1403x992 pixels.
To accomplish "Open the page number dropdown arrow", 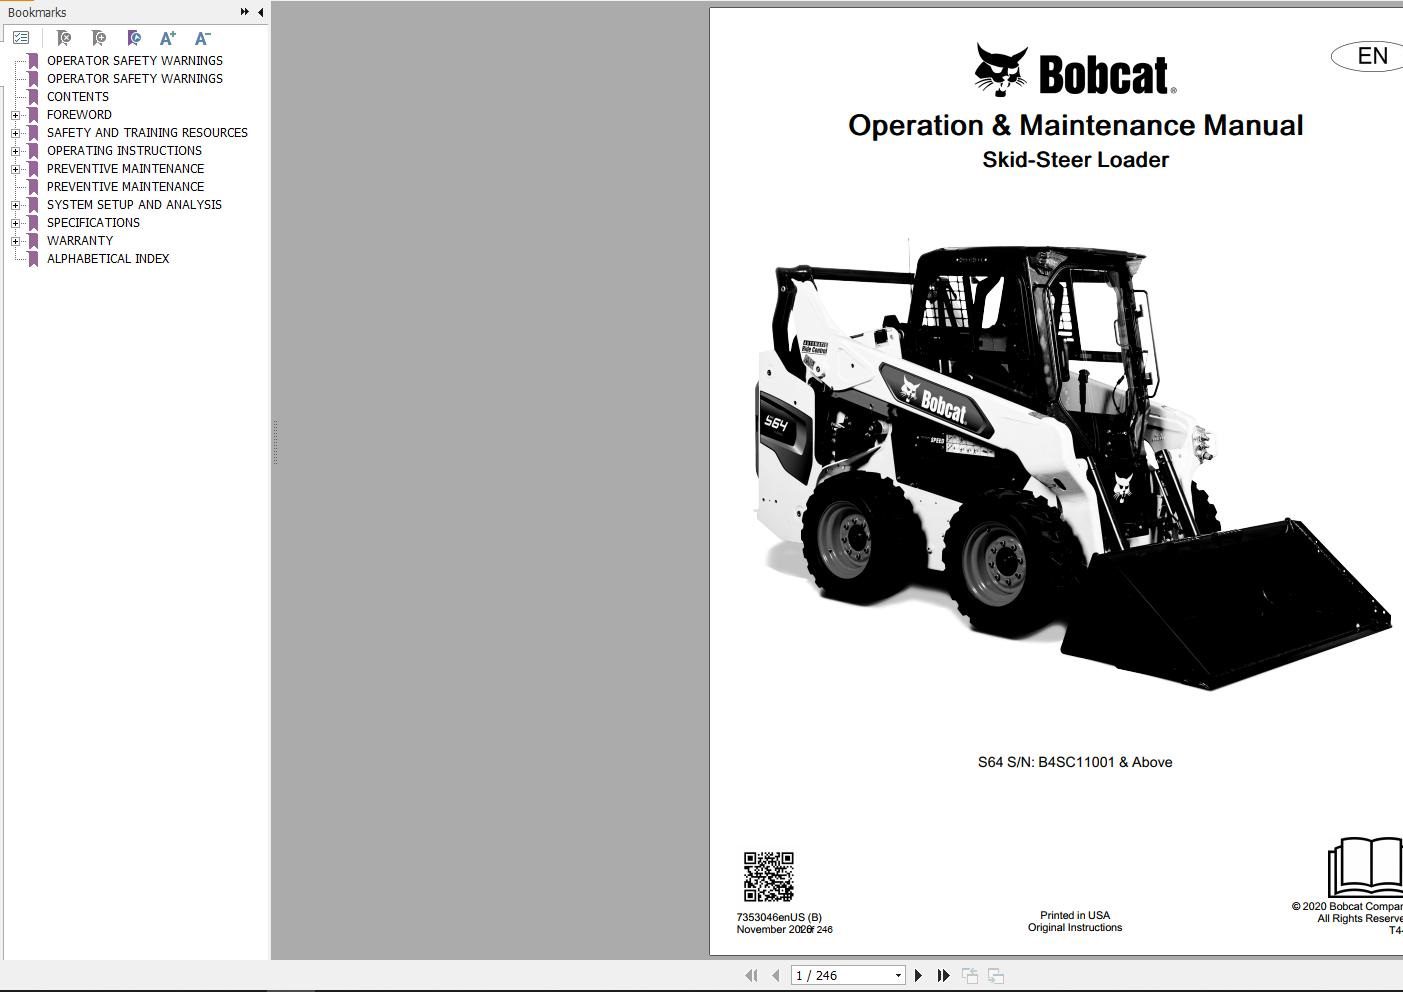I will coord(896,974).
